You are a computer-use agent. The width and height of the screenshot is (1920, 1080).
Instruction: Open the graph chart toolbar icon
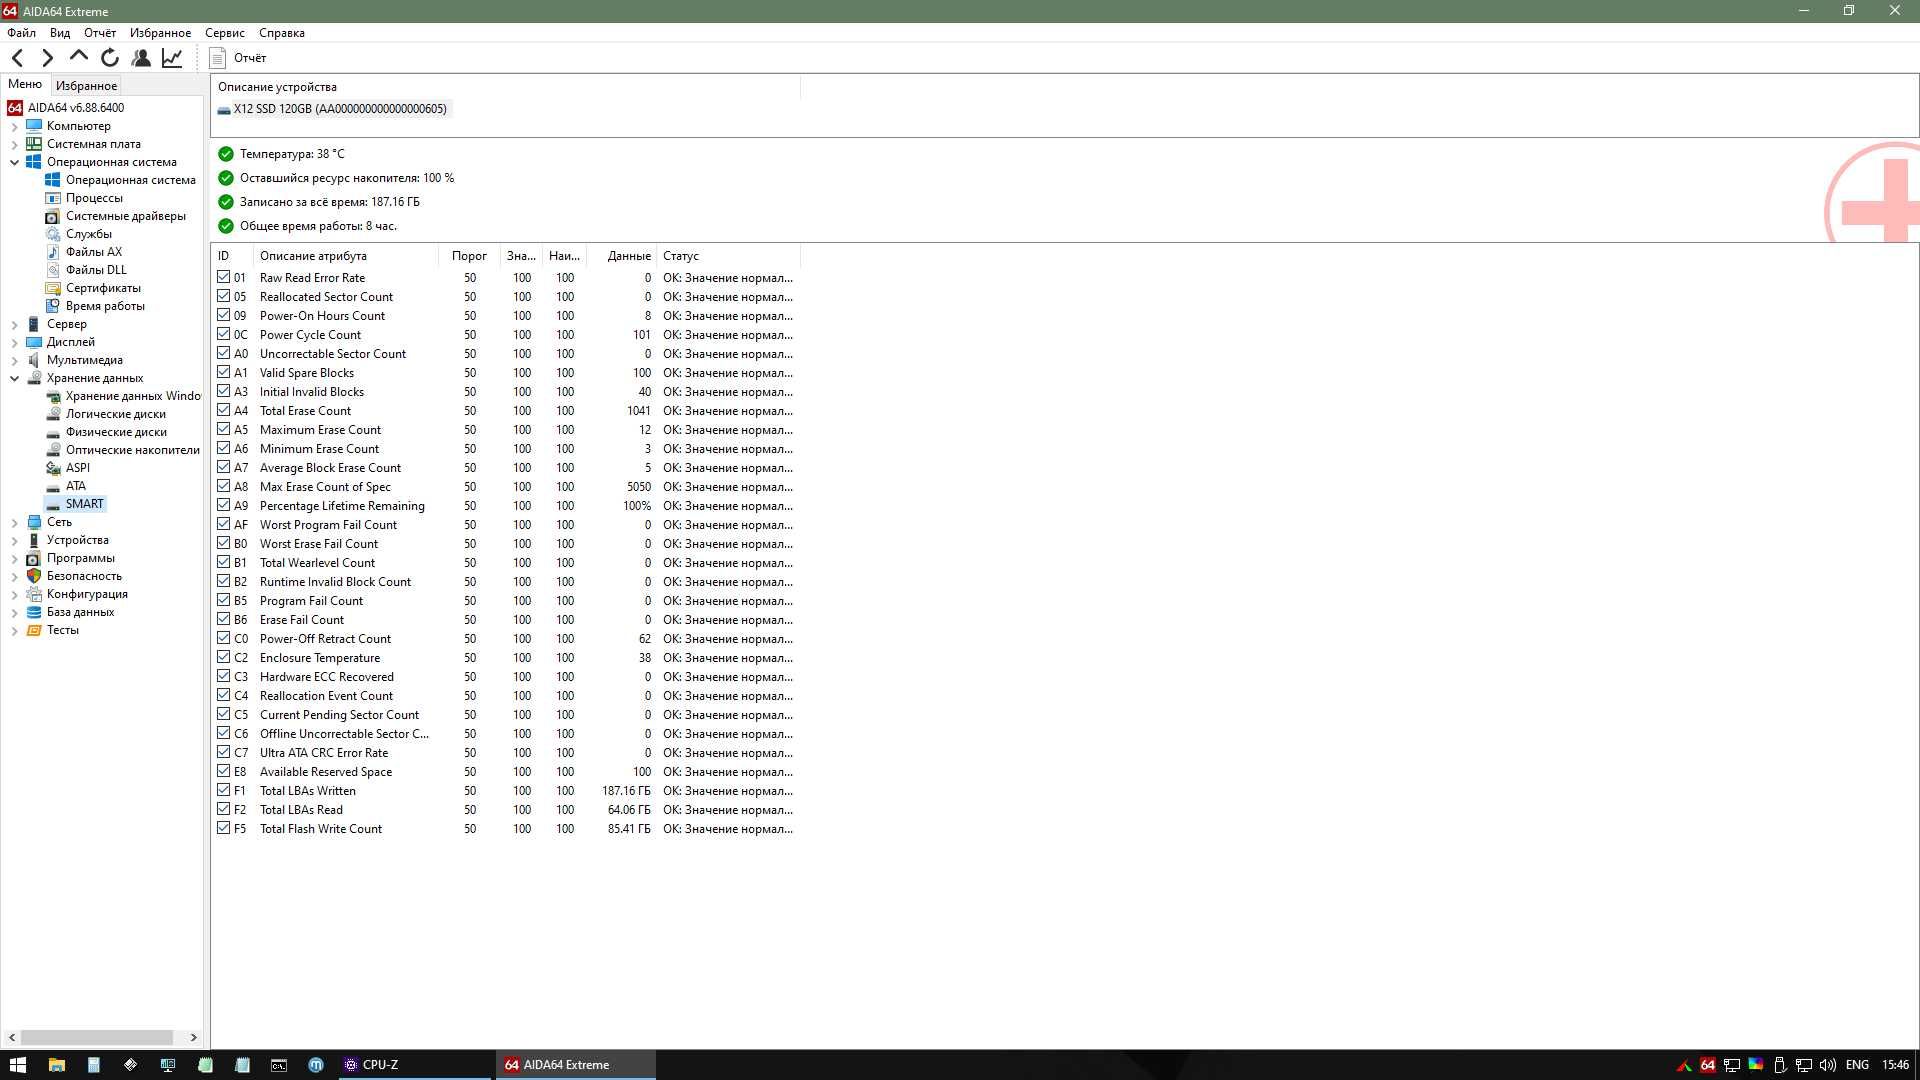[x=172, y=58]
